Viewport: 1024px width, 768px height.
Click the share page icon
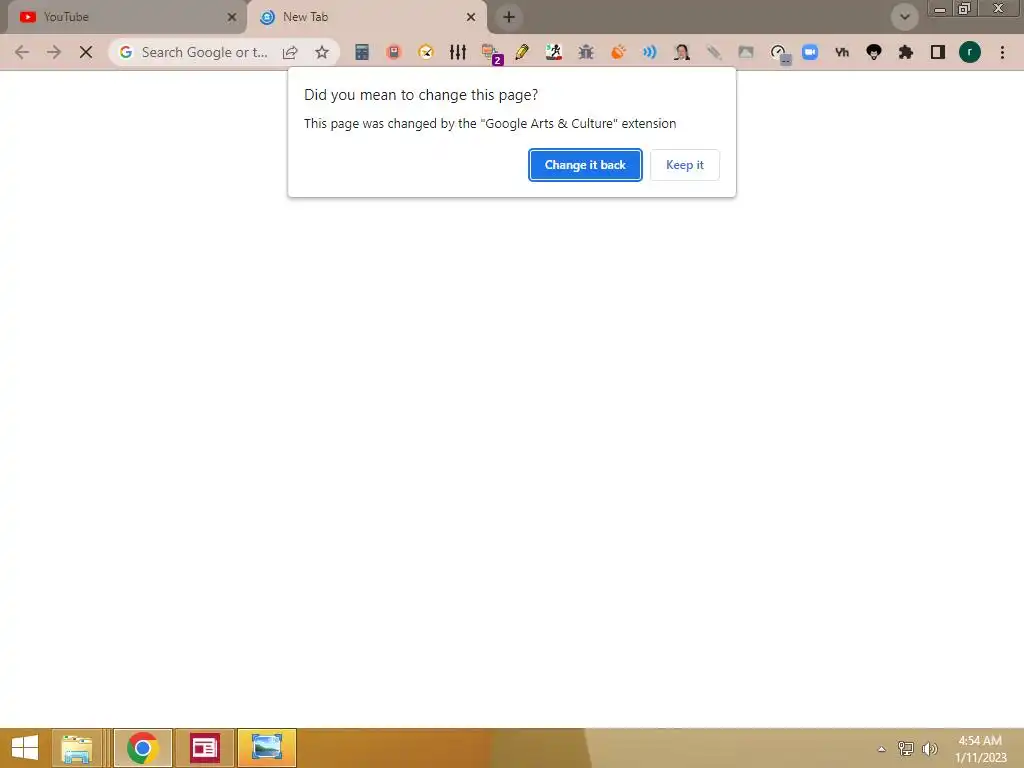tap(290, 52)
